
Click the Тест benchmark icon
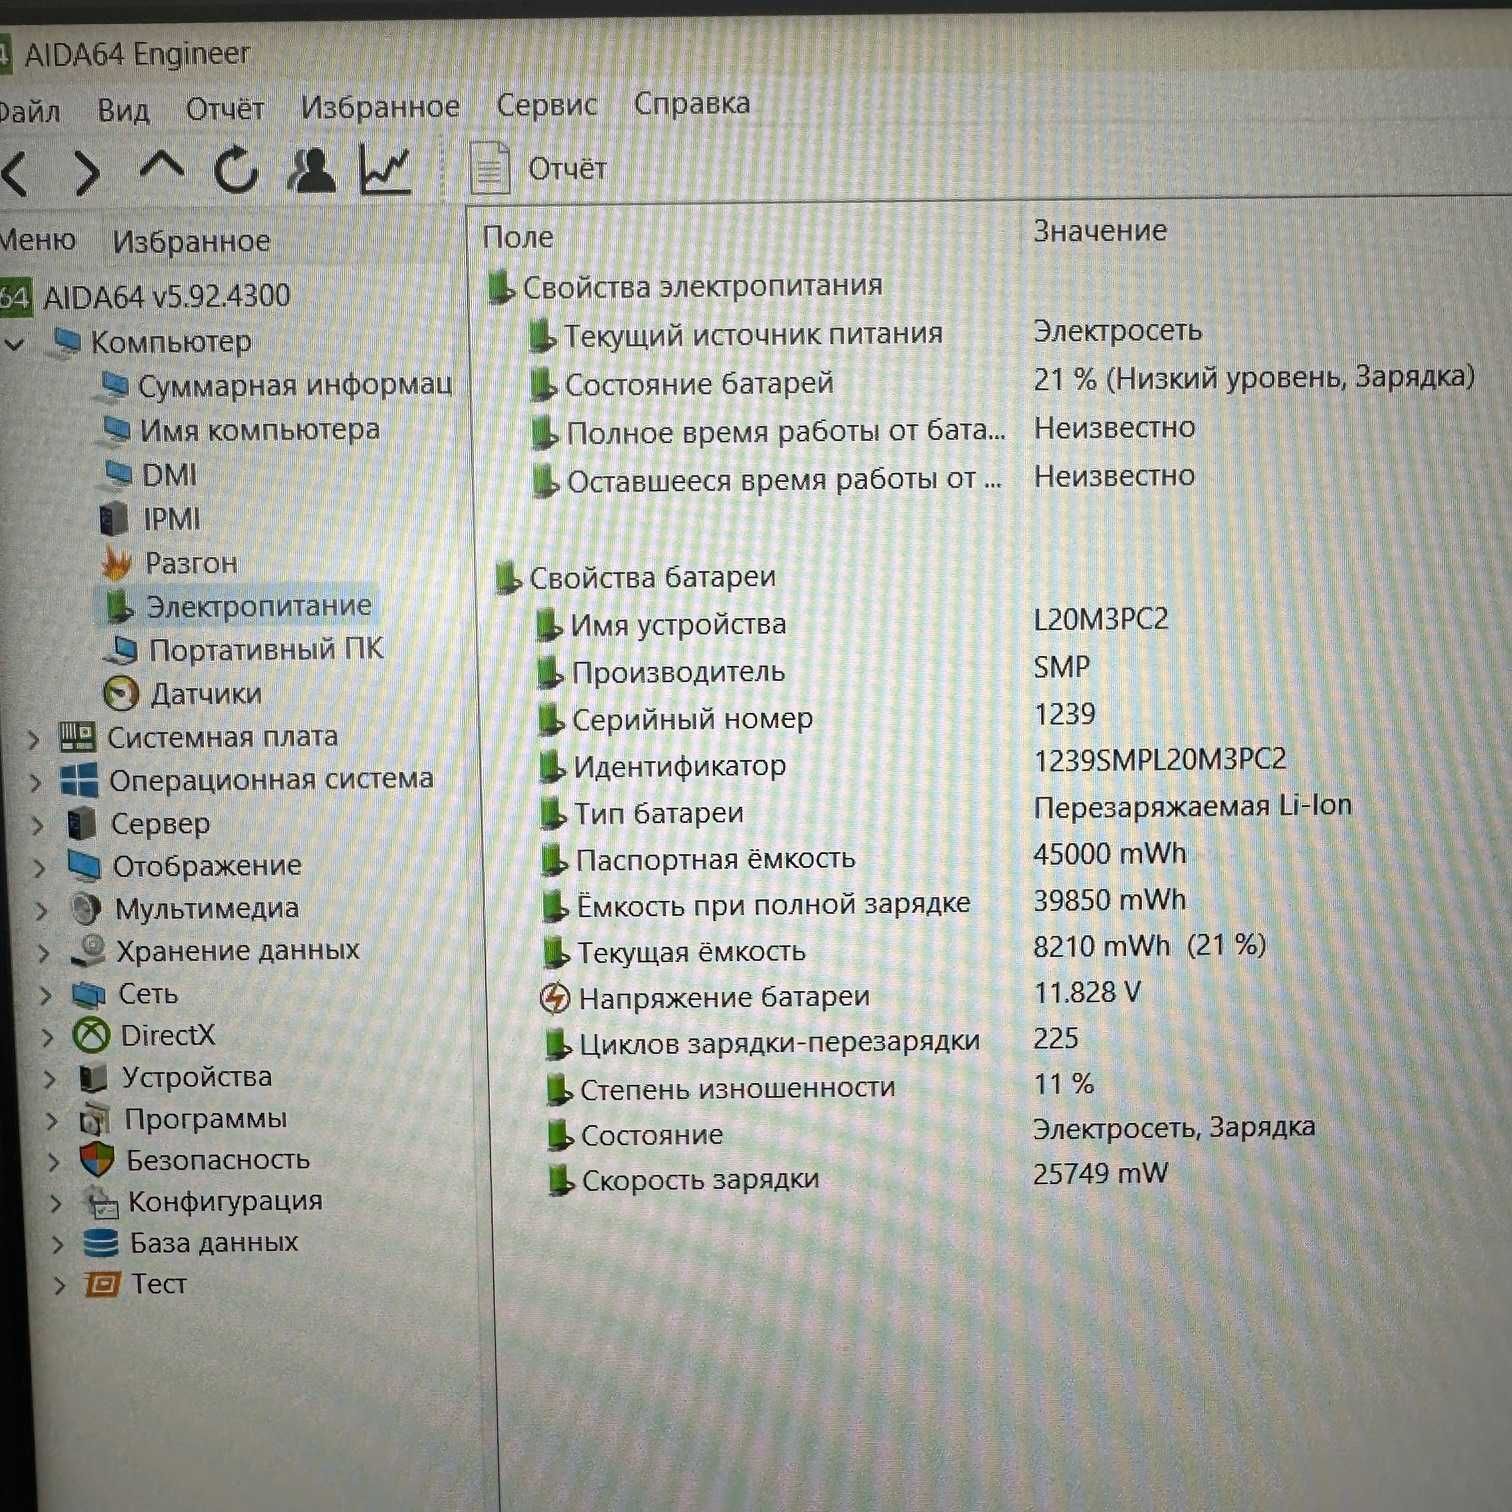tap(103, 1285)
